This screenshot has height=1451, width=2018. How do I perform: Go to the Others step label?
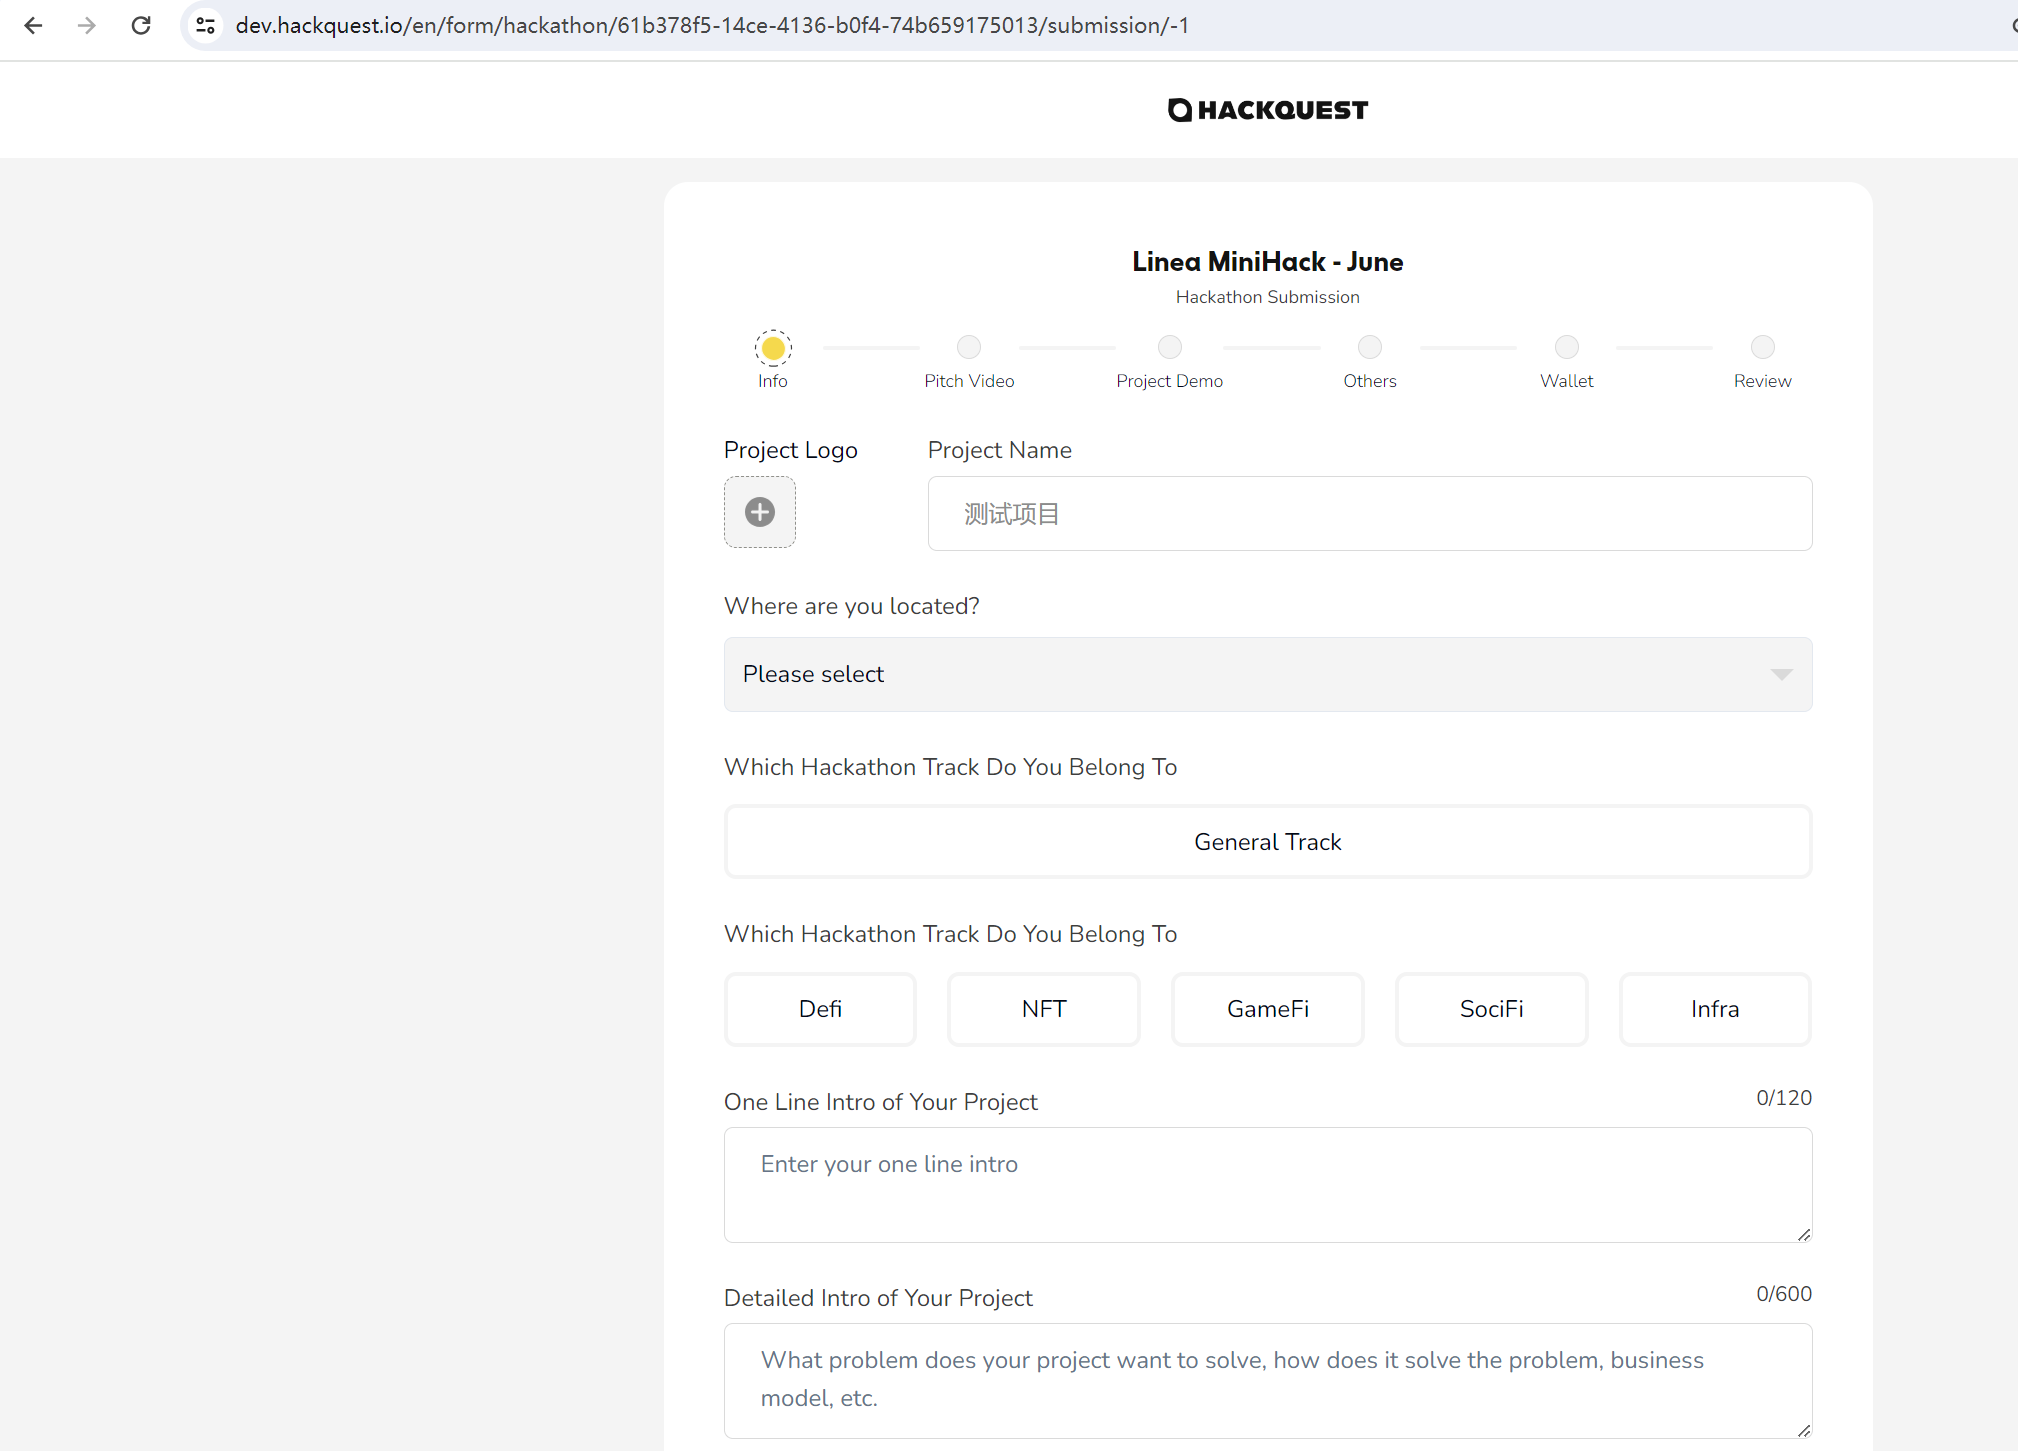[1370, 381]
